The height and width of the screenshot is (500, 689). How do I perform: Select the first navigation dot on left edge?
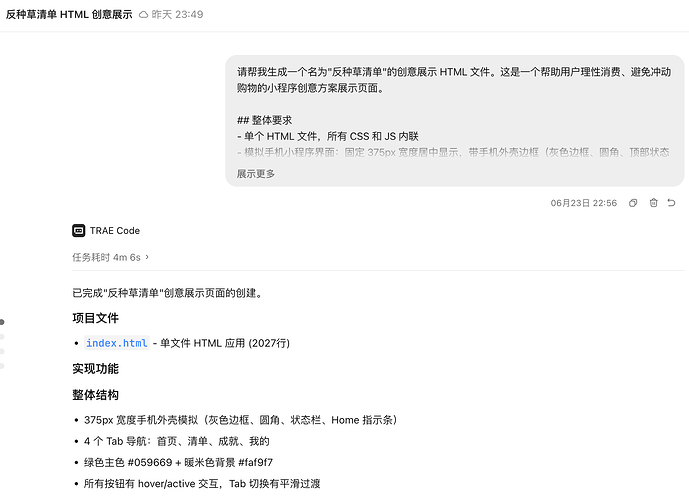(2, 322)
